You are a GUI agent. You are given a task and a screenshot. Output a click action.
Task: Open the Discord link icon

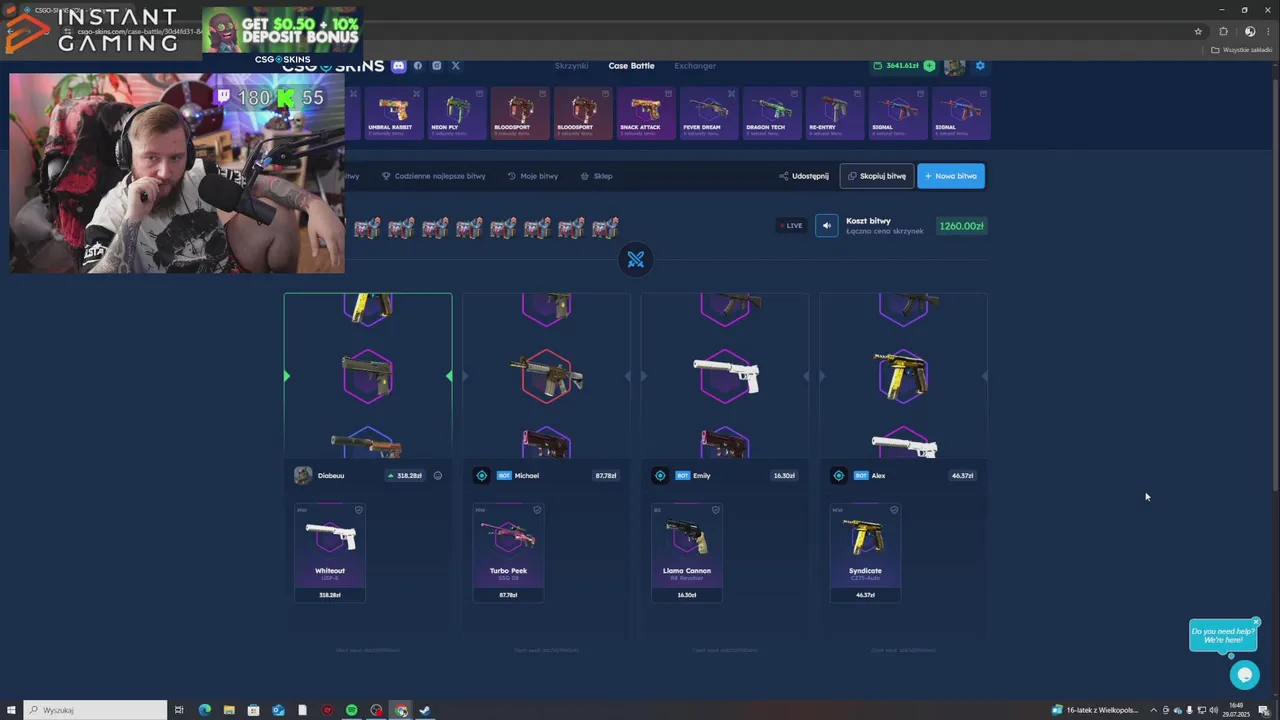click(x=399, y=66)
